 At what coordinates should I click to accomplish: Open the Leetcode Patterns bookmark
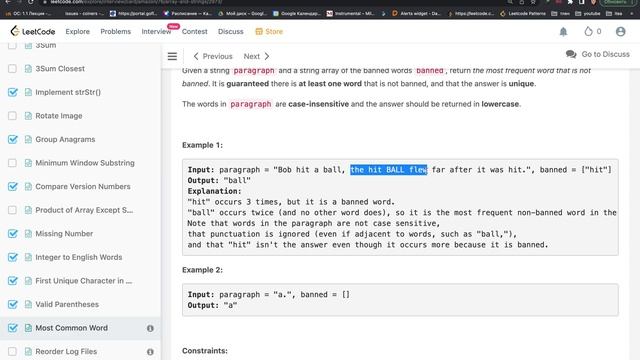pos(522,13)
